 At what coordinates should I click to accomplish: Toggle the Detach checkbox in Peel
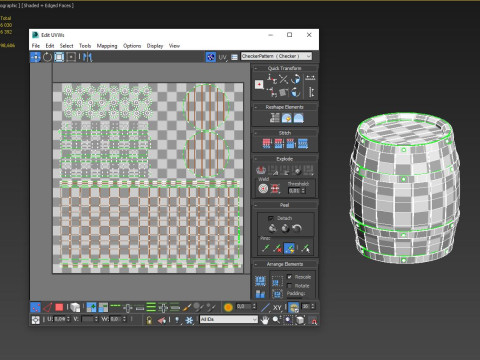coord(271,218)
